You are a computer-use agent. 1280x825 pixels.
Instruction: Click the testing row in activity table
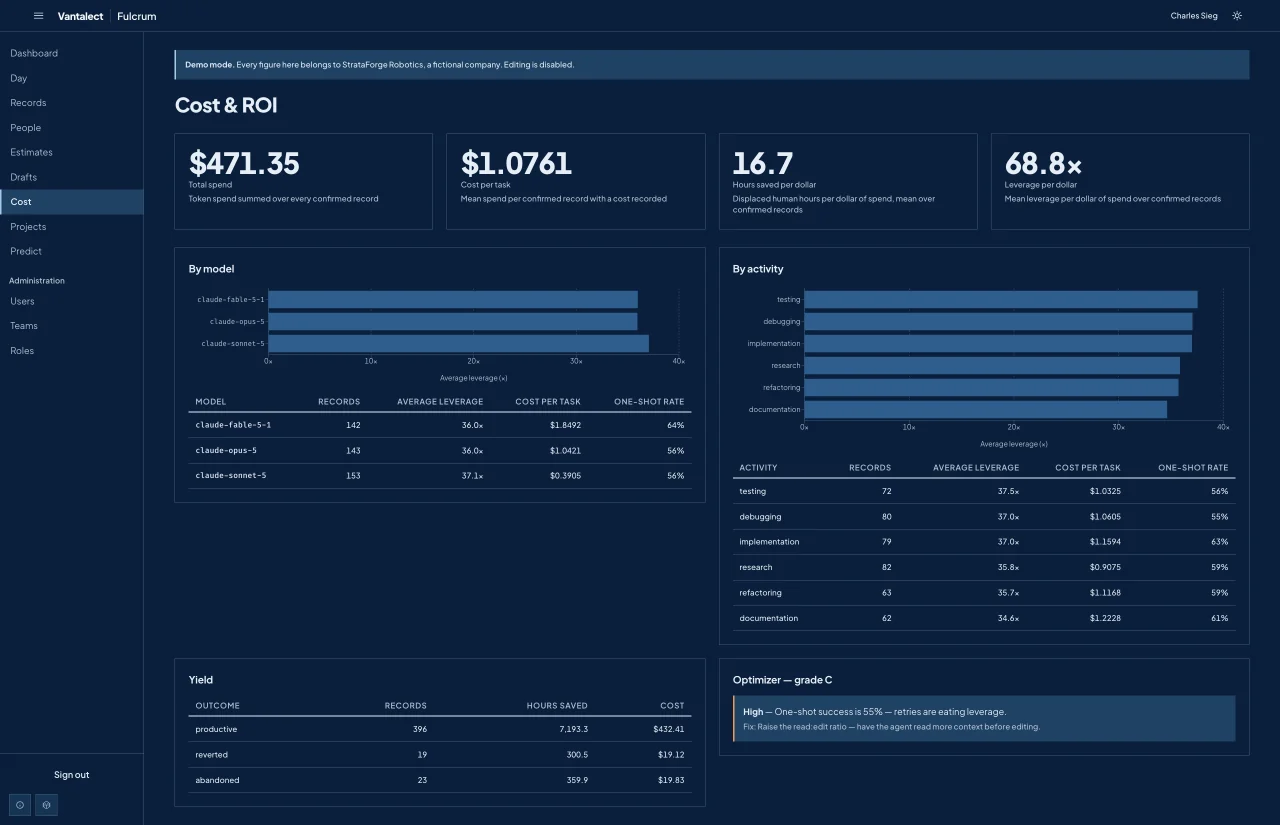pyautogui.click(x=984, y=491)
